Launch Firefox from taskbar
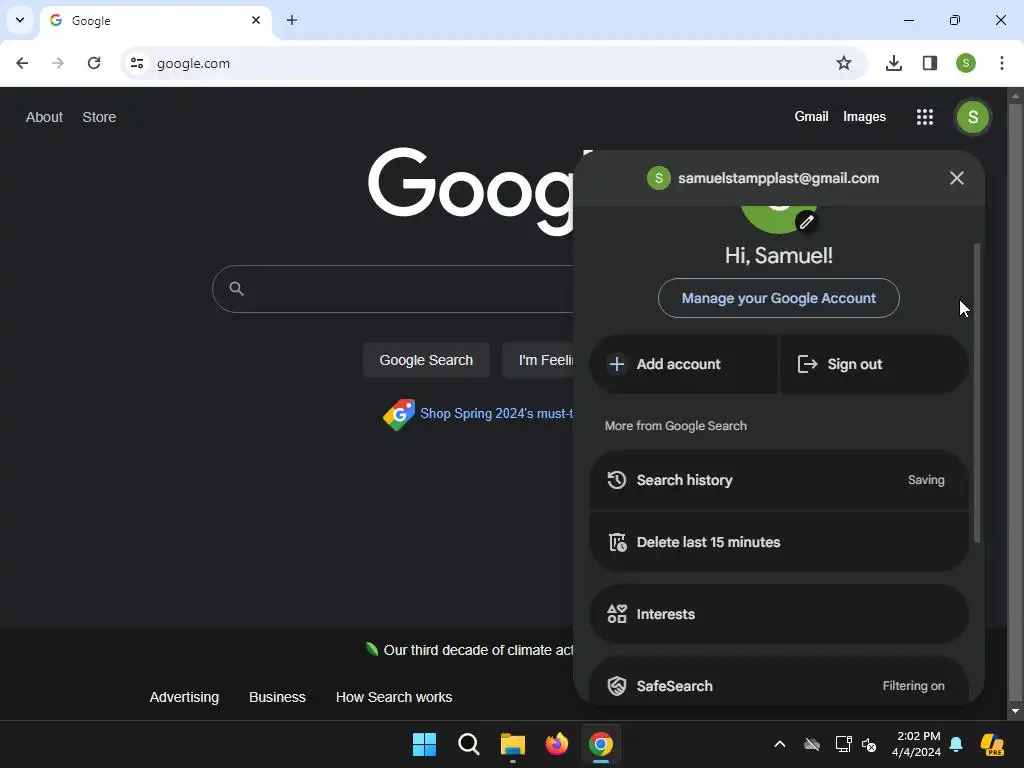 556,744
